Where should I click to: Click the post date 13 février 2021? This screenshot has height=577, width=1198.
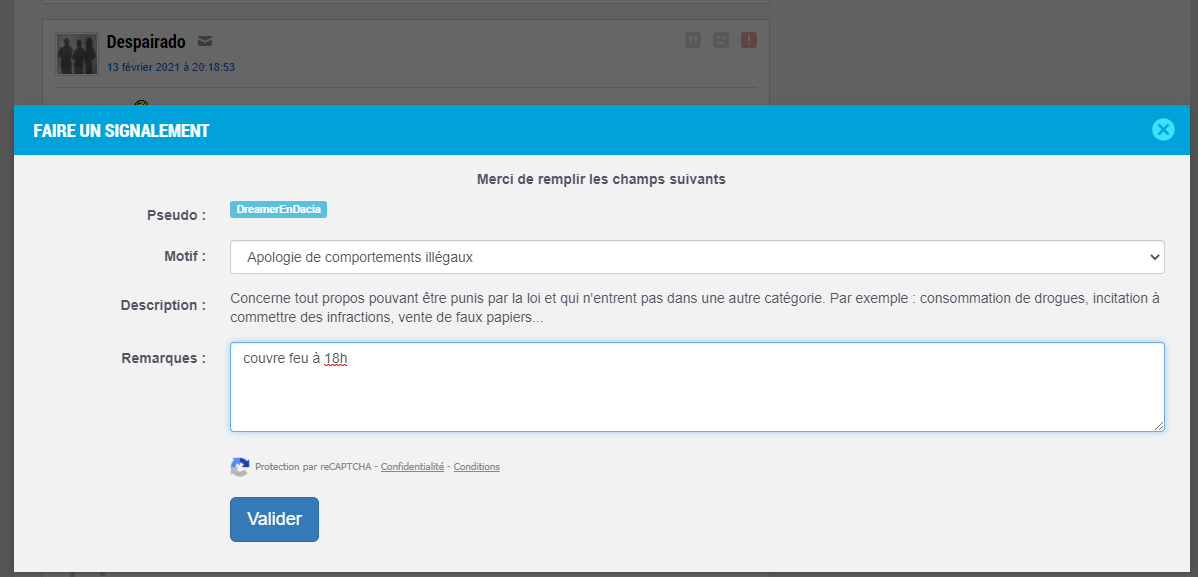(170, 67)
